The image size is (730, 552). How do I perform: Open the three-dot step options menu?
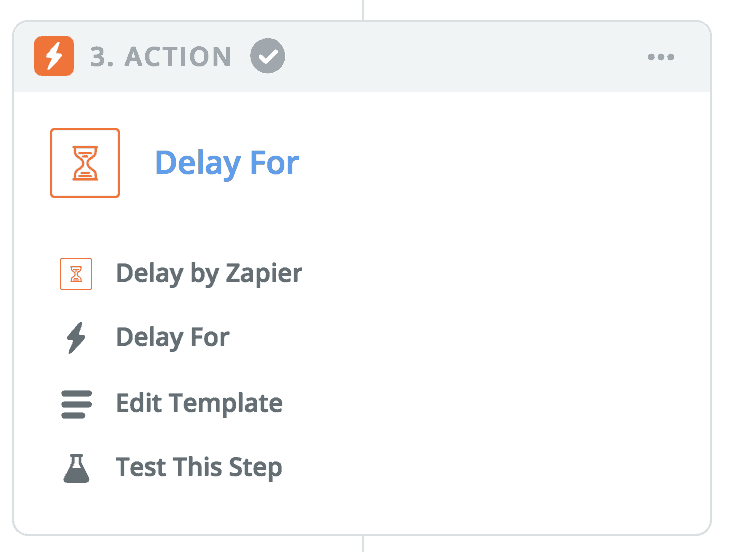tap(661, 57)
